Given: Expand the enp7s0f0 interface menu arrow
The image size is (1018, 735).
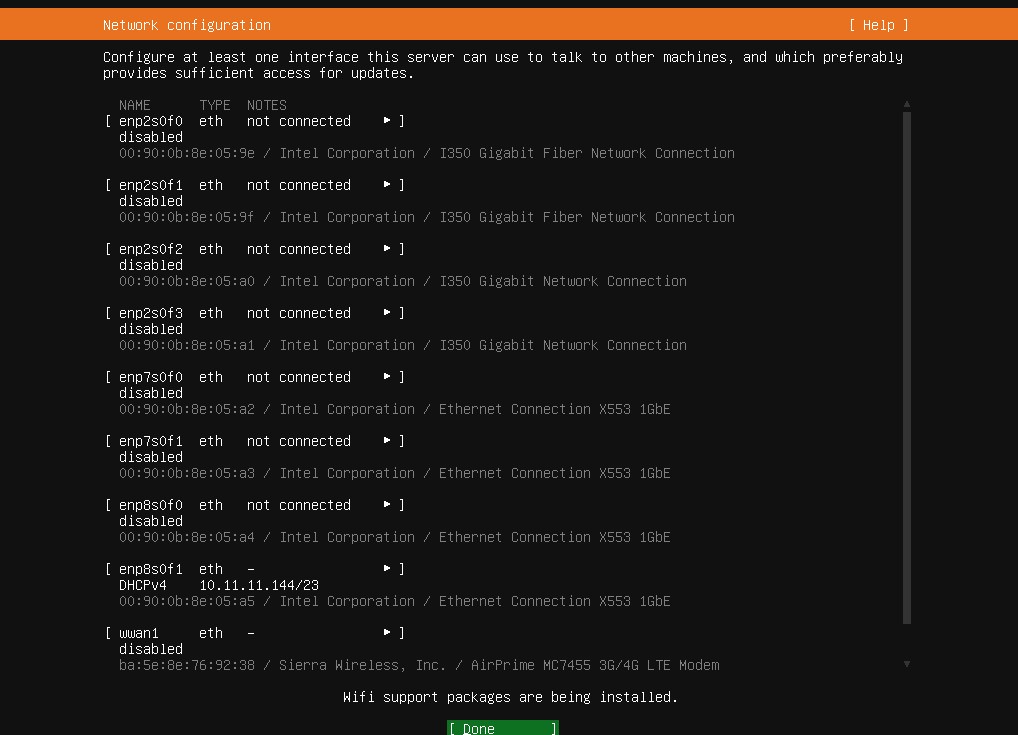Looking at the screenshot, I should pyautogui.click(x=387, y=377).
